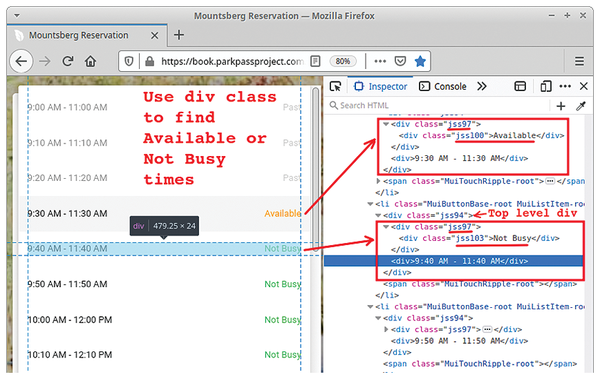Save page to Pocket

tap(400, 61)
